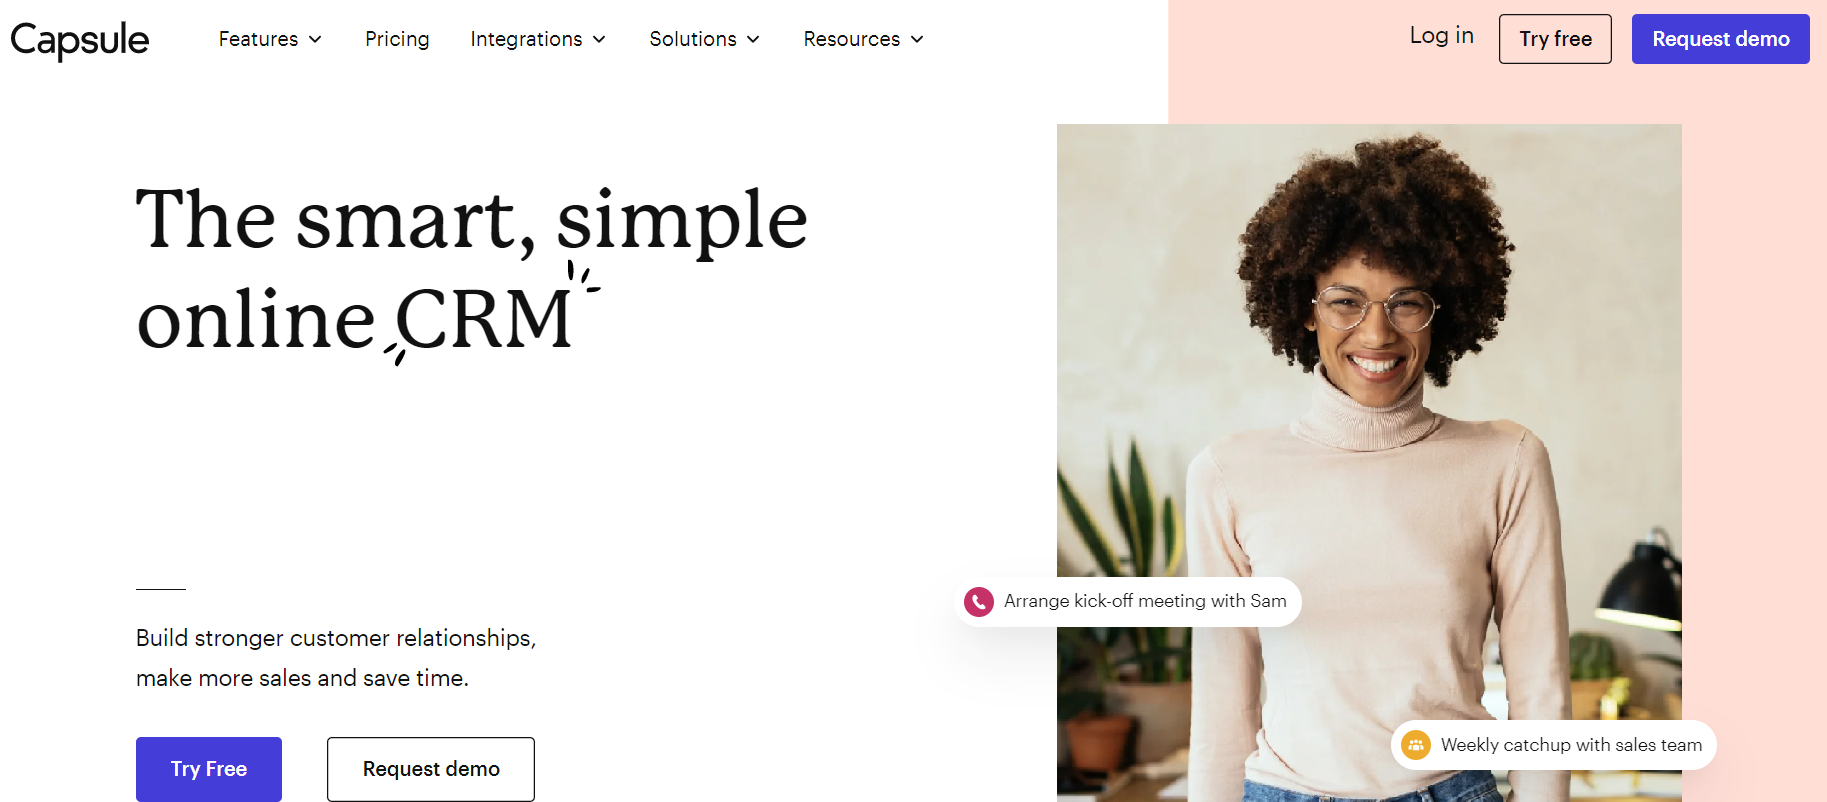Click the Capsule logo
Image resolution: width=1827 pixels, height=802 pixels.
[80, 40]
